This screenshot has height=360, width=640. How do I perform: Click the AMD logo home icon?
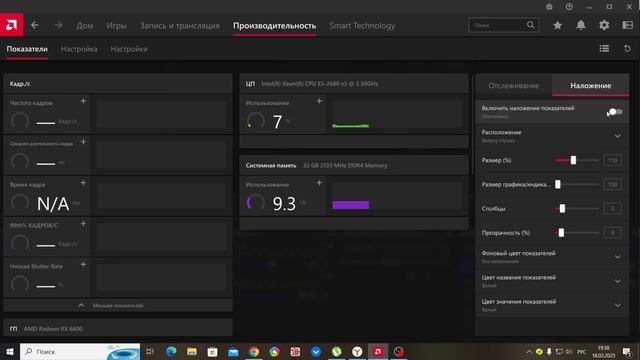(x=11, y=25)
